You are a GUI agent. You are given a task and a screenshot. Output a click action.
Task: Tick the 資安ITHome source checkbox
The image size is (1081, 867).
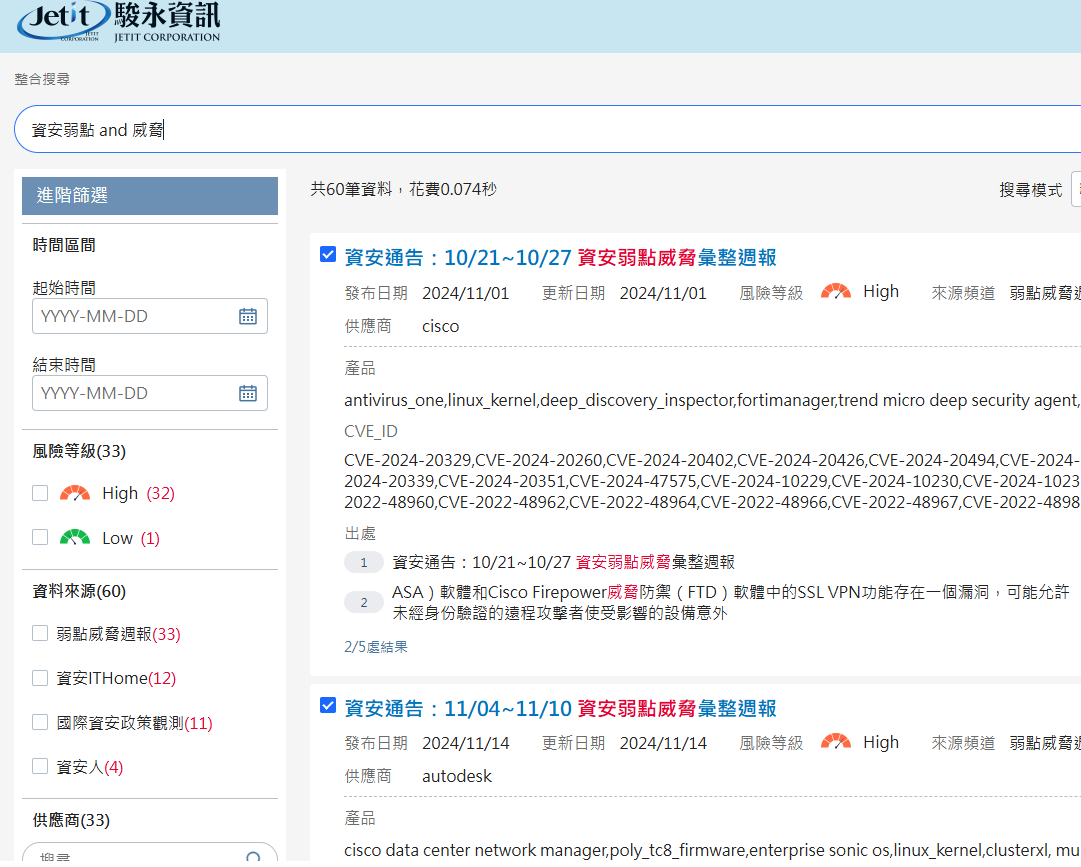(x=40, y=678)
